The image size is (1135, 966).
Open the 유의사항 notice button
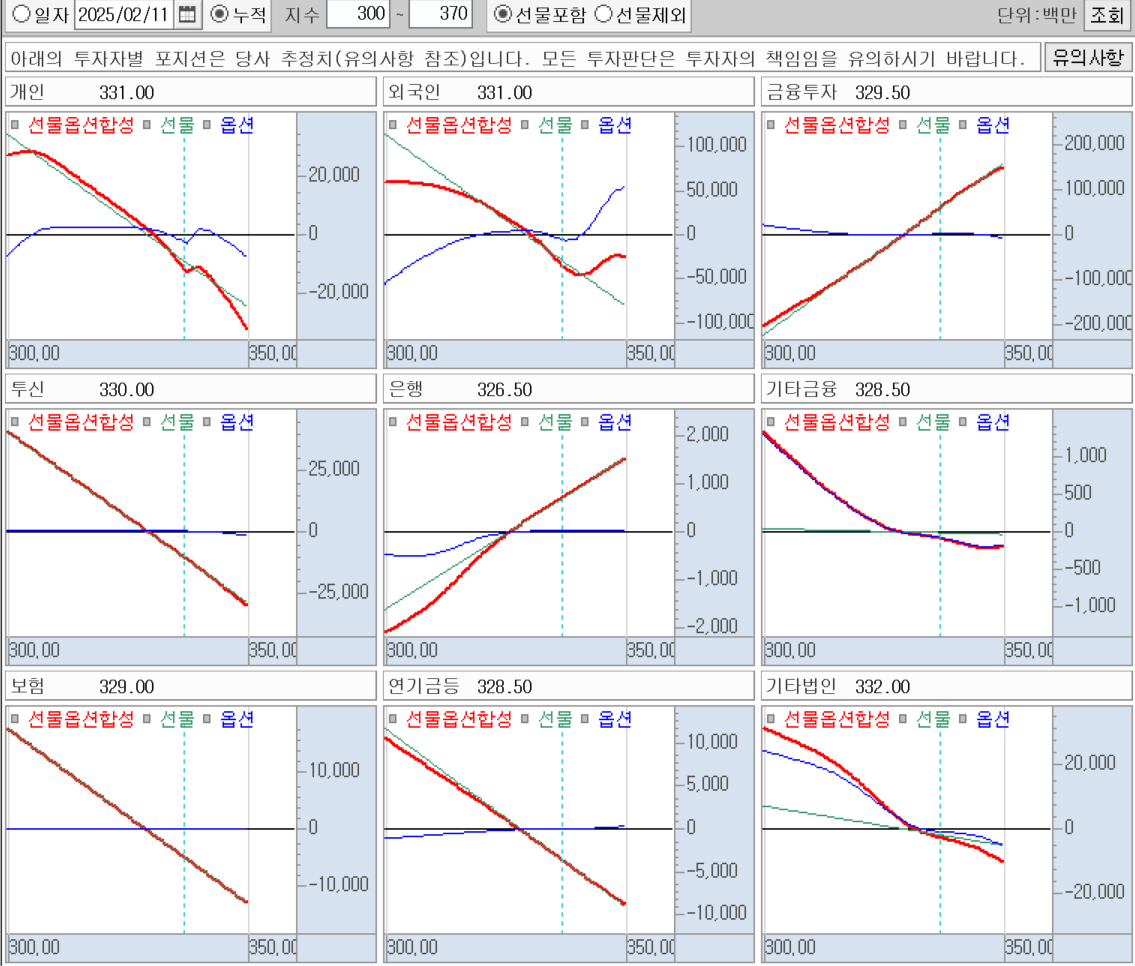pyautogui.click(x=1087, y=57)
